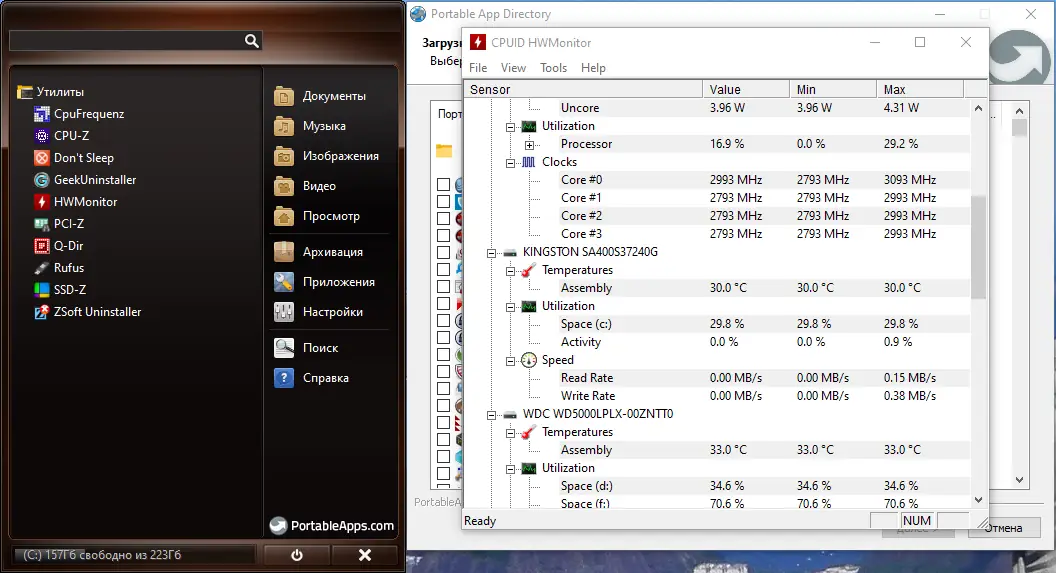Close the PortableApps menu with X

coord(364,555)
